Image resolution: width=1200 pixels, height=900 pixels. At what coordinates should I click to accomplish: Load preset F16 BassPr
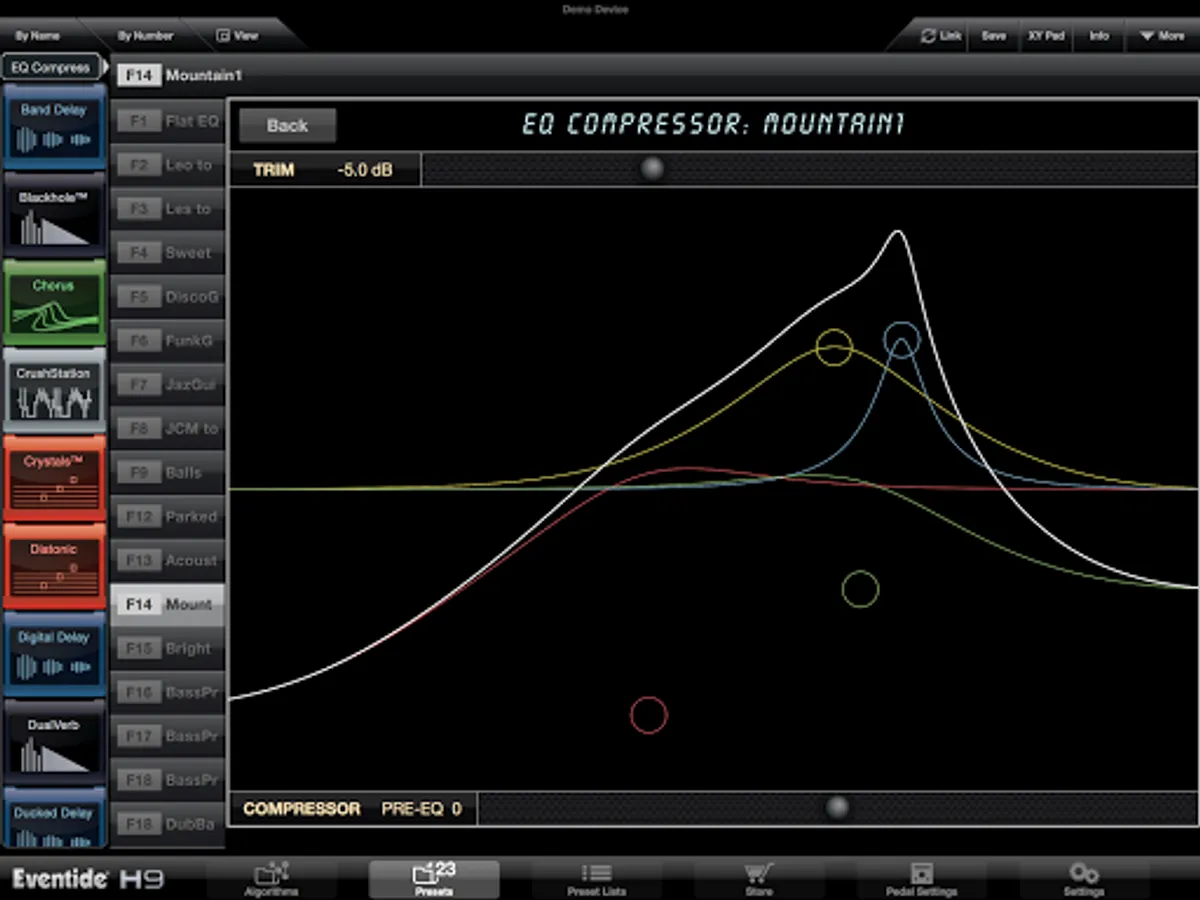tap(168, 693)
